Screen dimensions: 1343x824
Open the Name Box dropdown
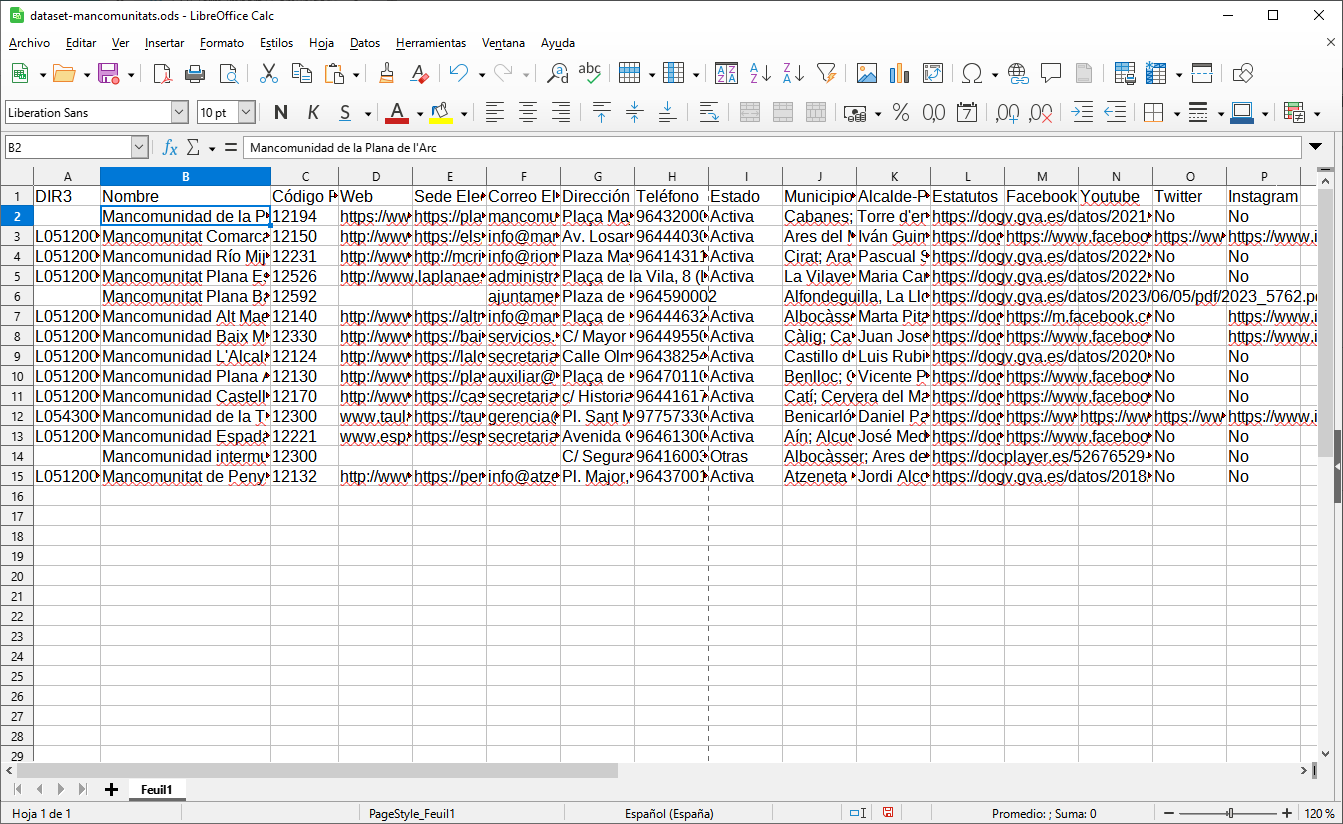click(x=139, y=148)
